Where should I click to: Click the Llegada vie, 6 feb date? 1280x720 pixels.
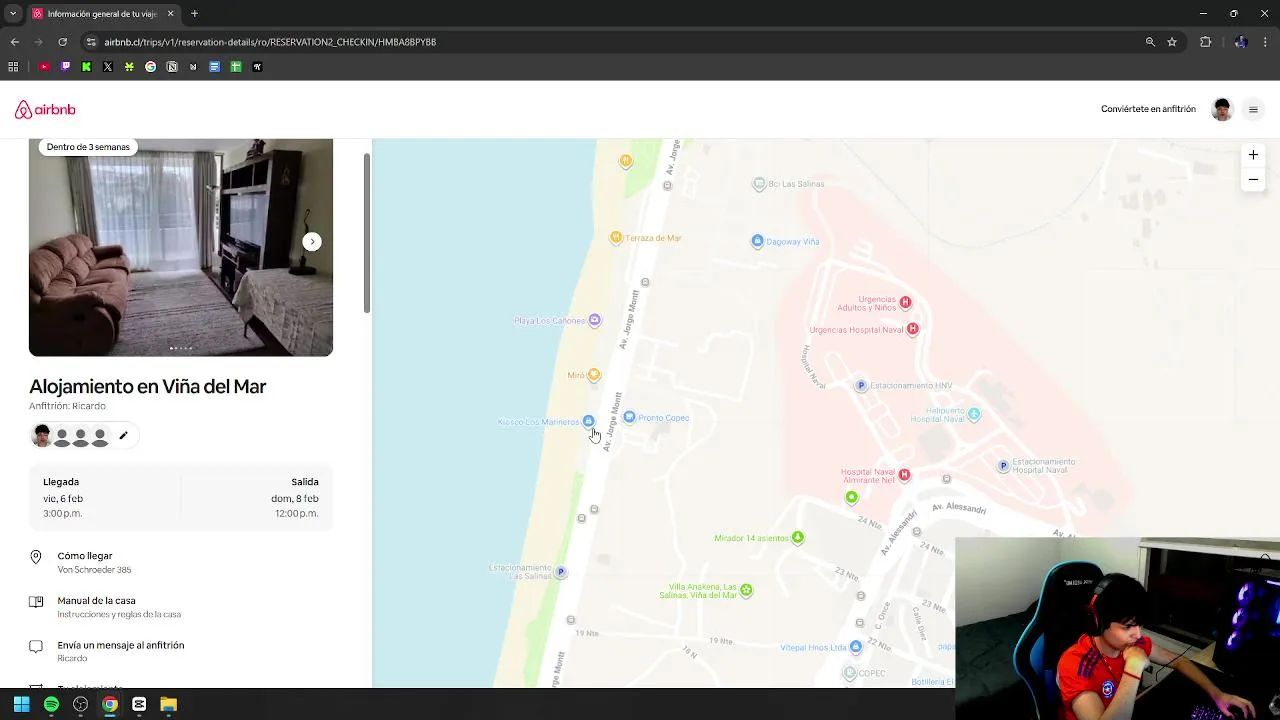[x=63, y=498]
